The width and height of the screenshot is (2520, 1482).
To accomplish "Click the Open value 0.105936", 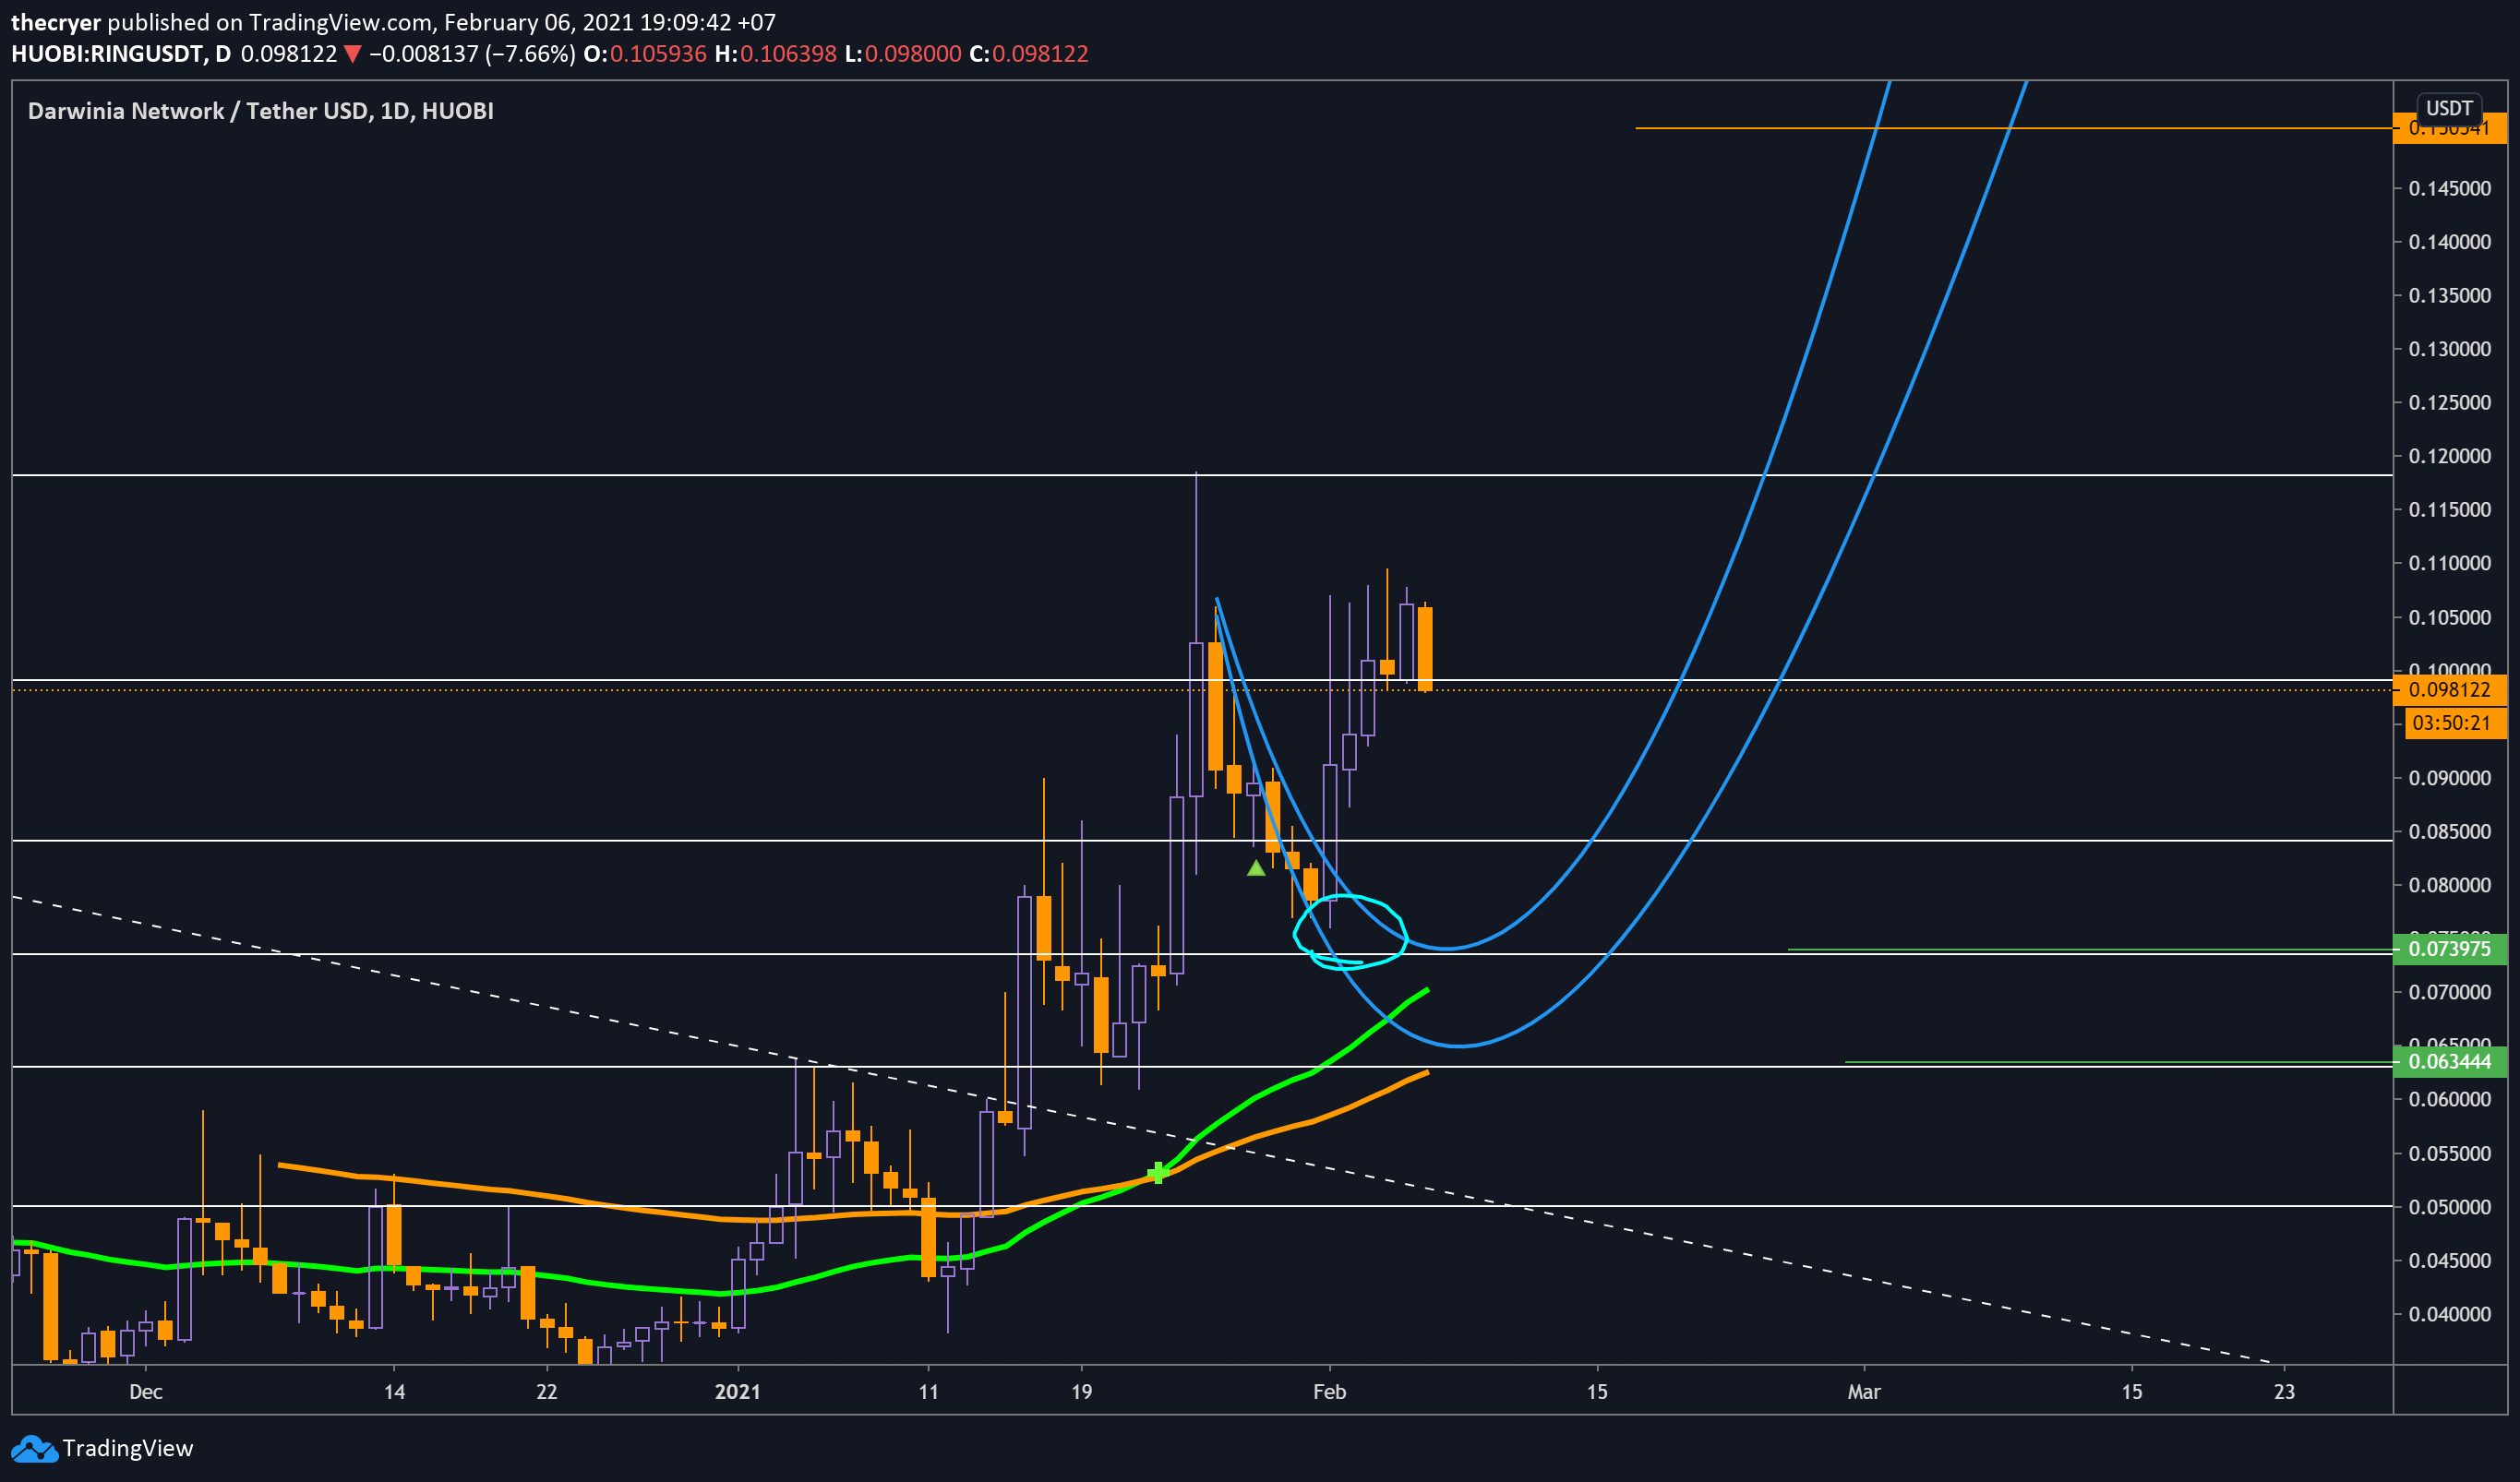I will pos(658,54).
